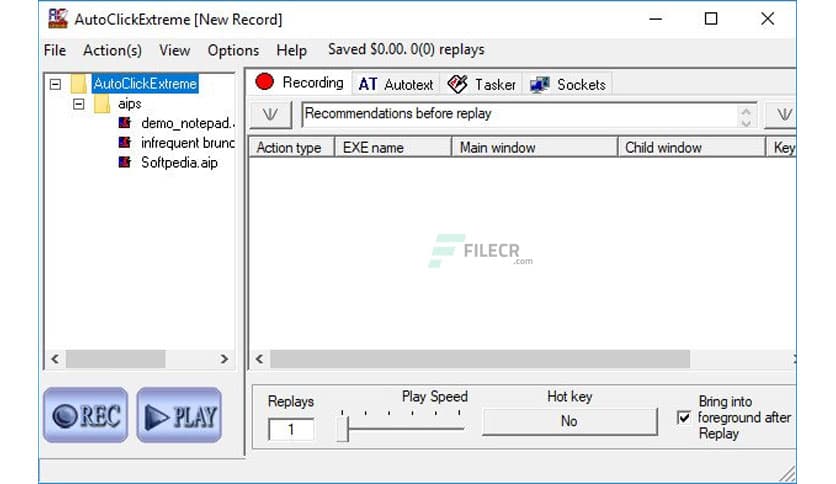Minimize the AutoClickExtreme window

pos(656,19)
